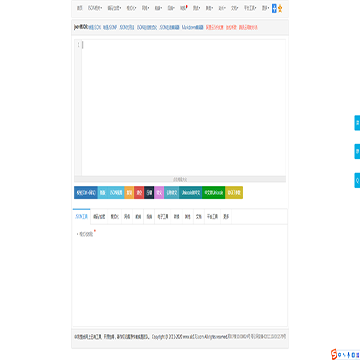The height and width of the screenshot is (360, 360).
Task: Click the topmost blue floating side button
Action: [357, 123]
